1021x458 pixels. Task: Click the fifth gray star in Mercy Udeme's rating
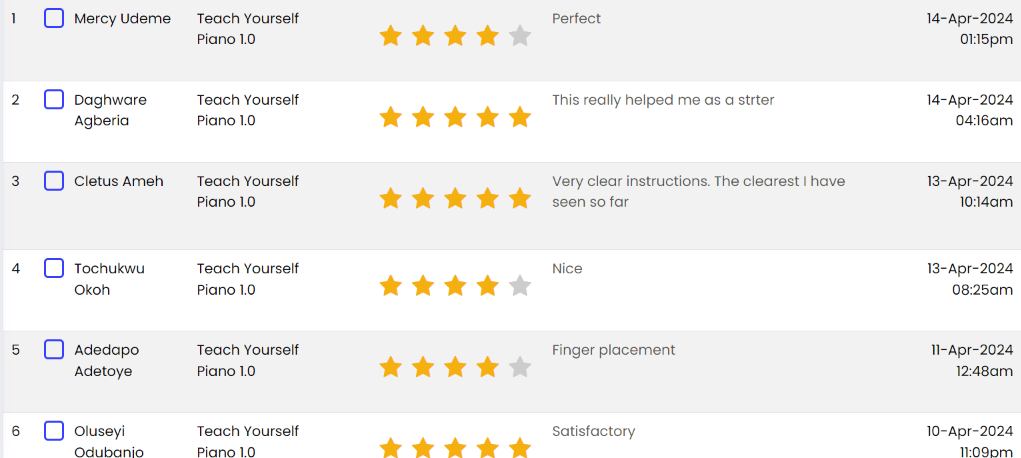(x=519, y=37)
